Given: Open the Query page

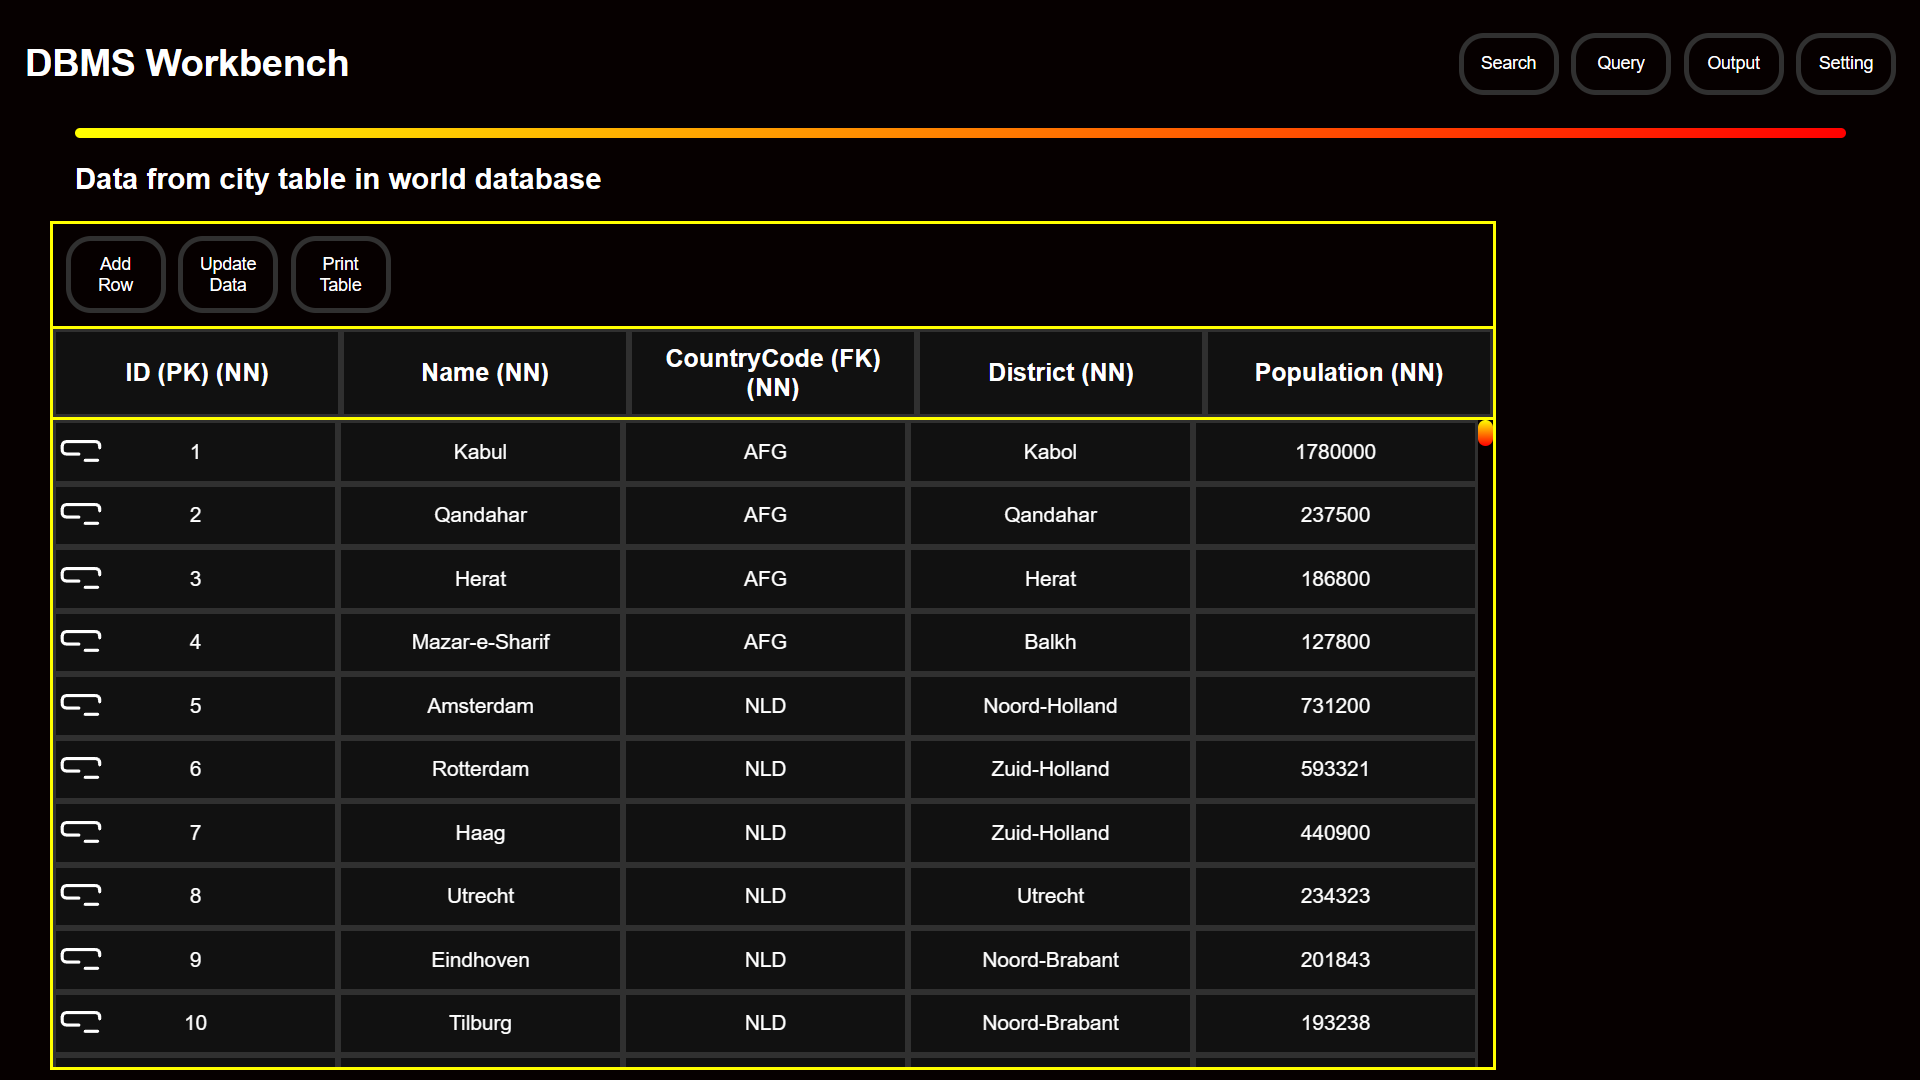Looking at the screenshot, I should [1620, 63].
